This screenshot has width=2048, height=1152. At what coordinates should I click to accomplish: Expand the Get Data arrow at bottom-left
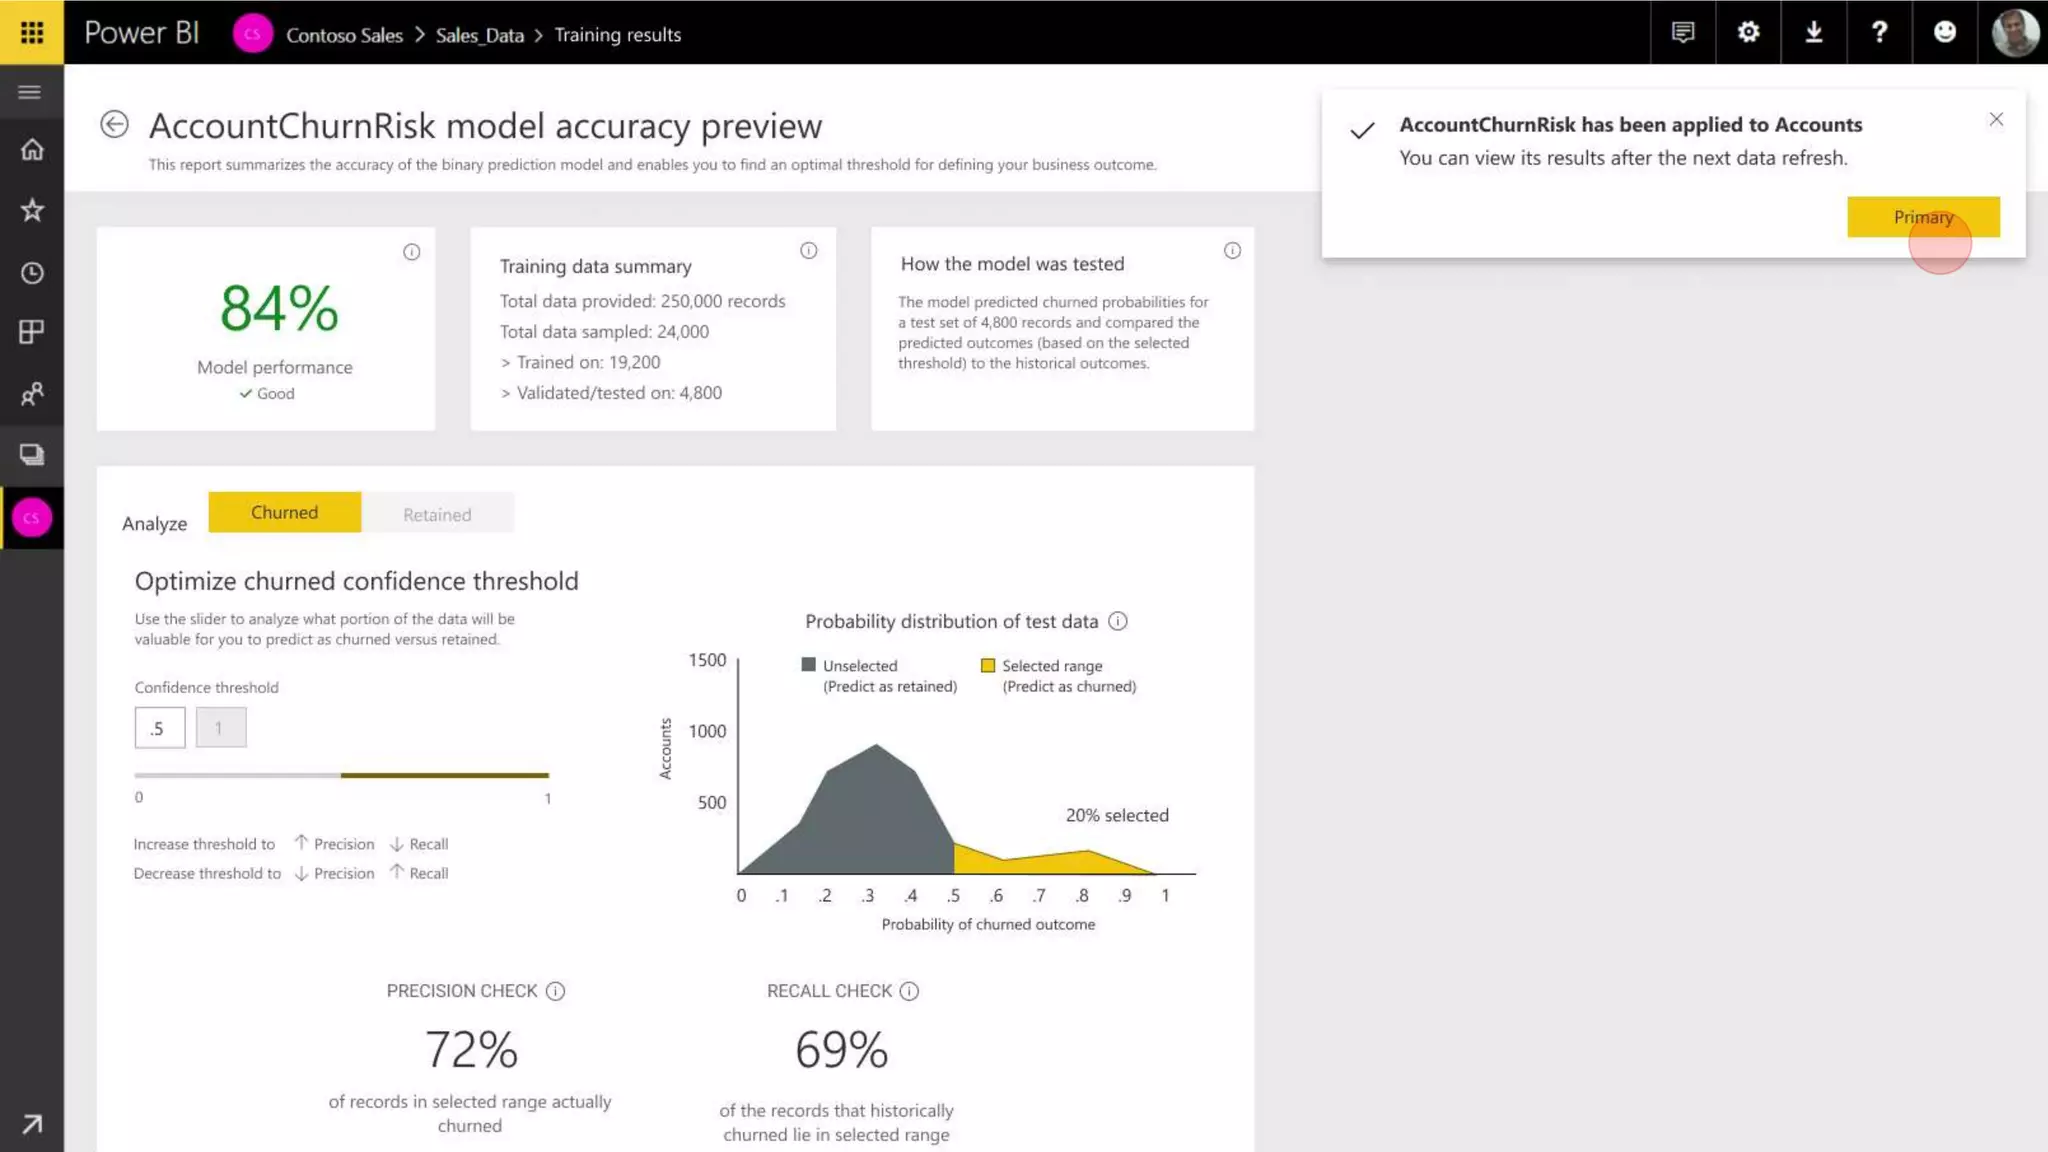32,1124
